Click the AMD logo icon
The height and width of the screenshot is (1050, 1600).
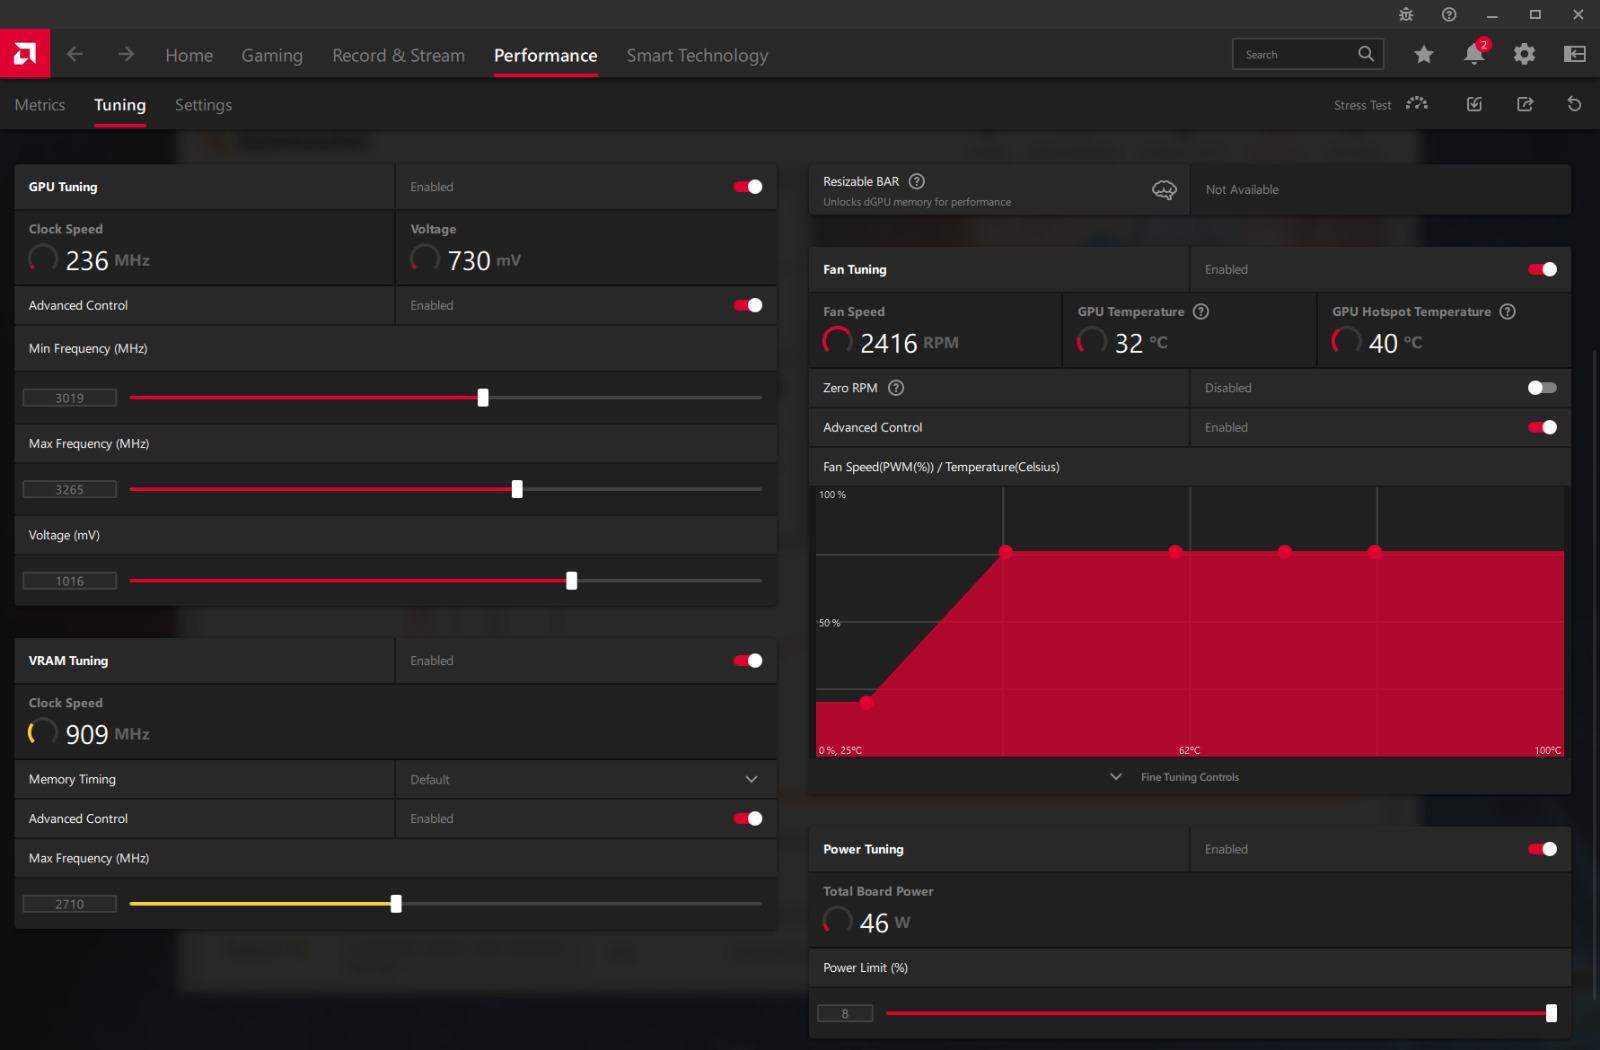point(24,54)
